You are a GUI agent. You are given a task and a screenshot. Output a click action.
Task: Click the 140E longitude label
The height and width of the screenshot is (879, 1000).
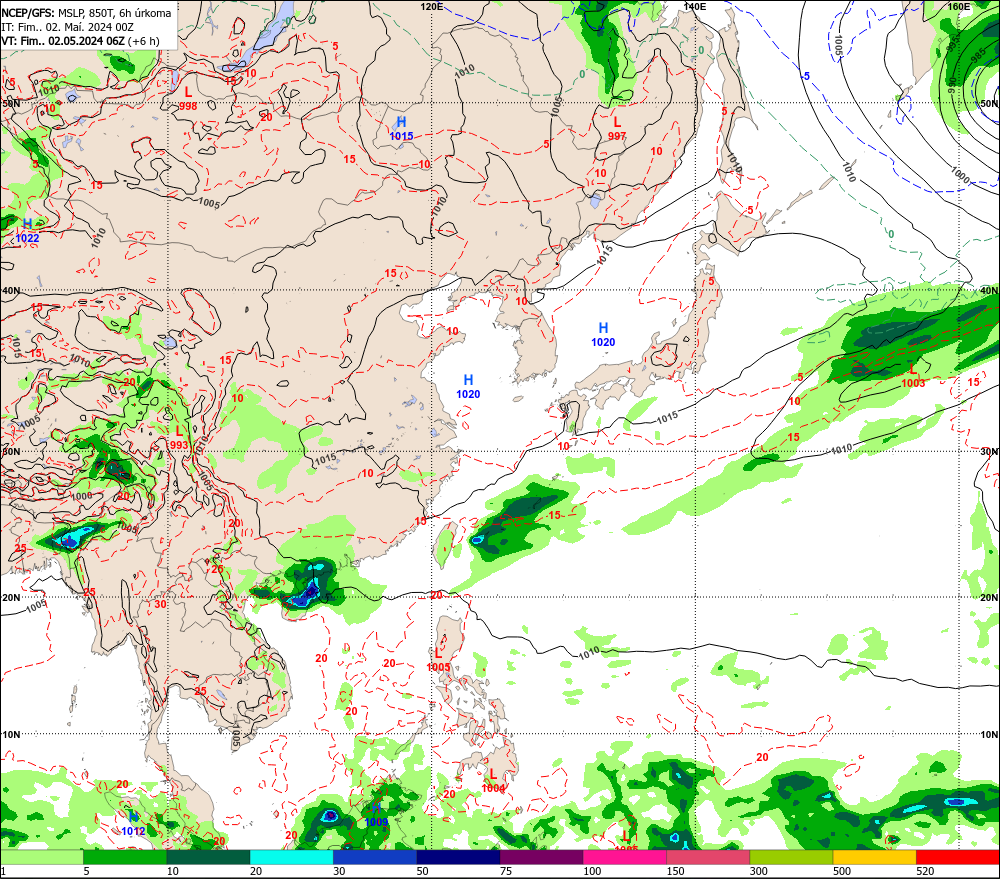pos(695,6)
